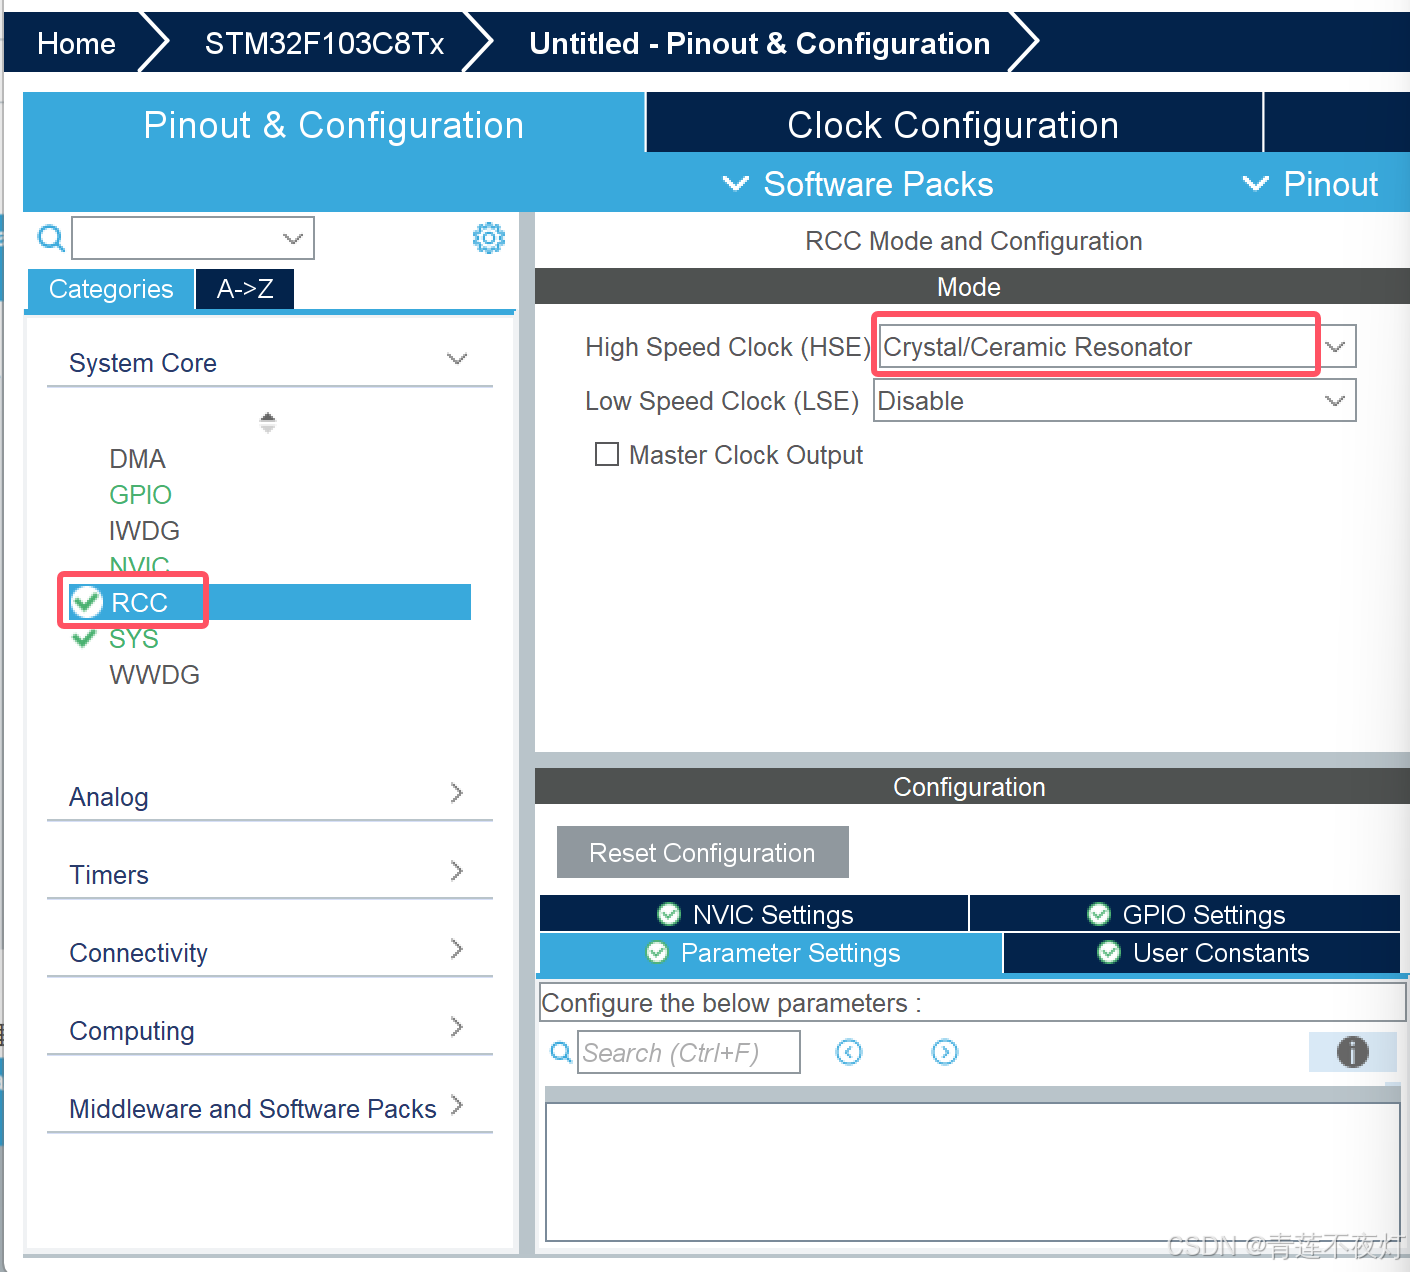Screen dimensions: 1410x1272
Task: Click the STM32F103C8Tx breadcrumb
Action: [324, 43]
